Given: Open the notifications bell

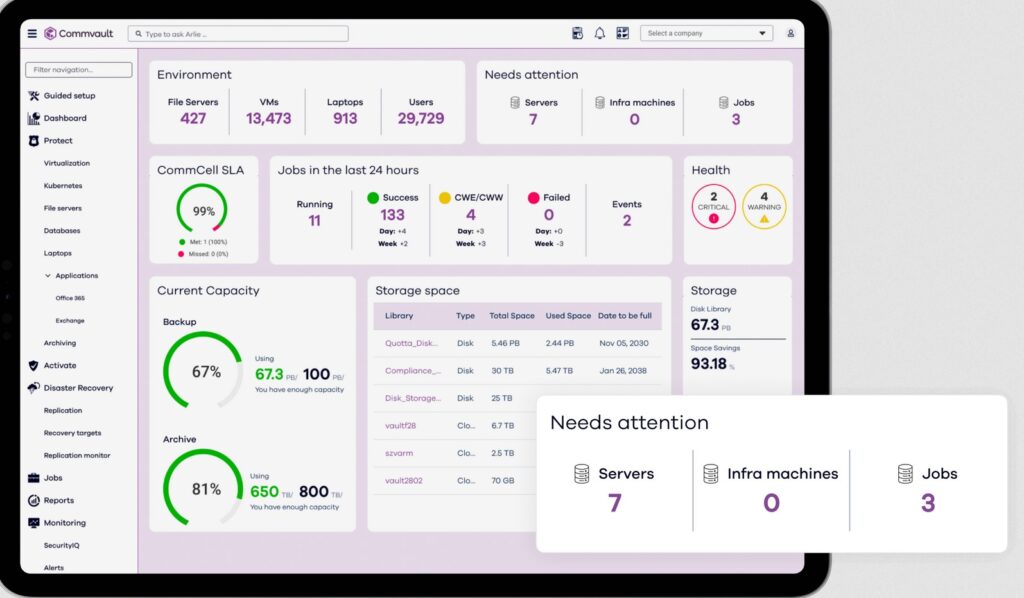Looking at the screenshot, I should pos(600,33).
